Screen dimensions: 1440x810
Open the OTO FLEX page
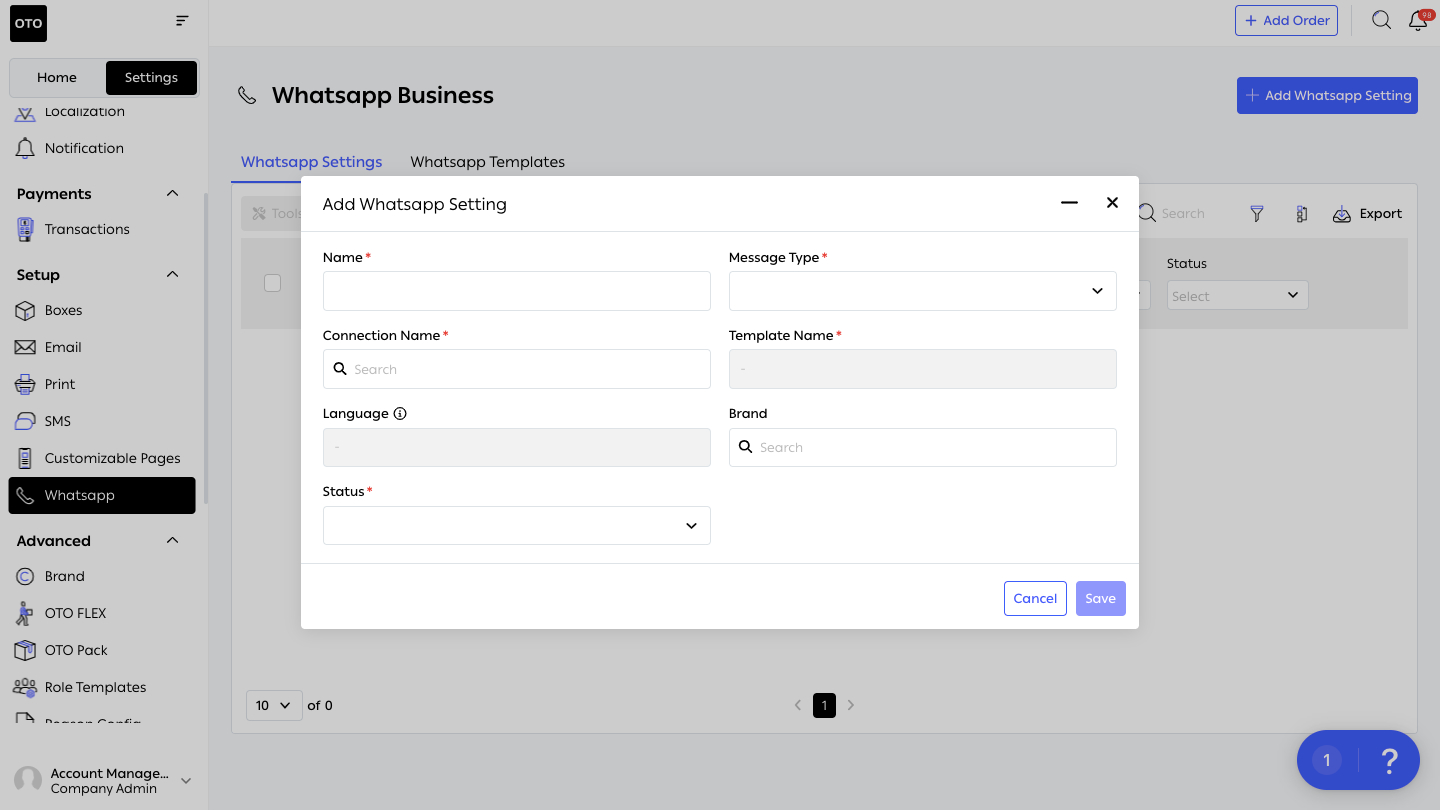tap(75, 613)
